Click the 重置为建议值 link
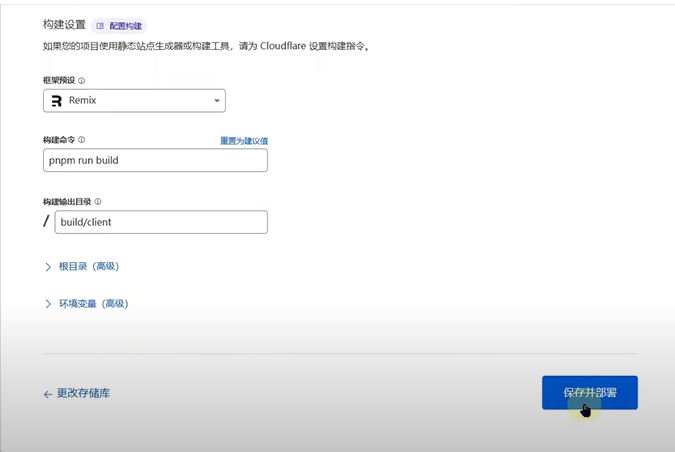The width and height of the screenshot is (675, 452). [x=244, y=141]
